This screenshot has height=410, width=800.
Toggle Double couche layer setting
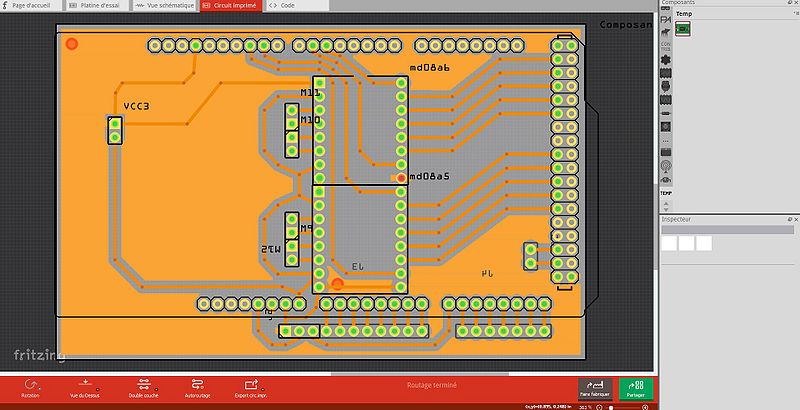[x=143, y=384]
